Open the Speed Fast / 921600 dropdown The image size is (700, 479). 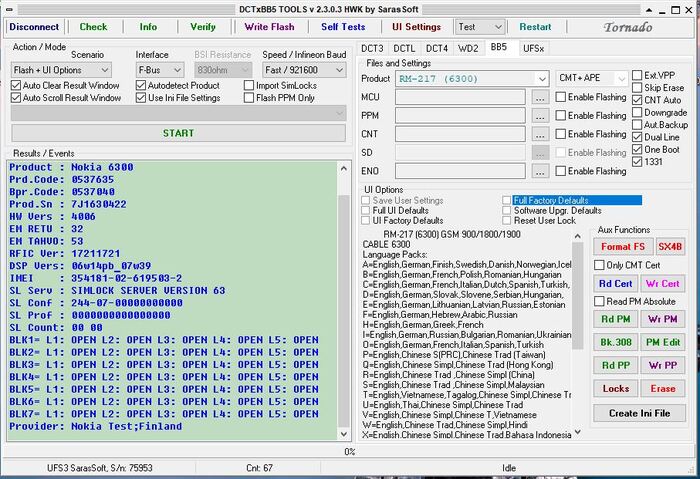tap(304, 70)
